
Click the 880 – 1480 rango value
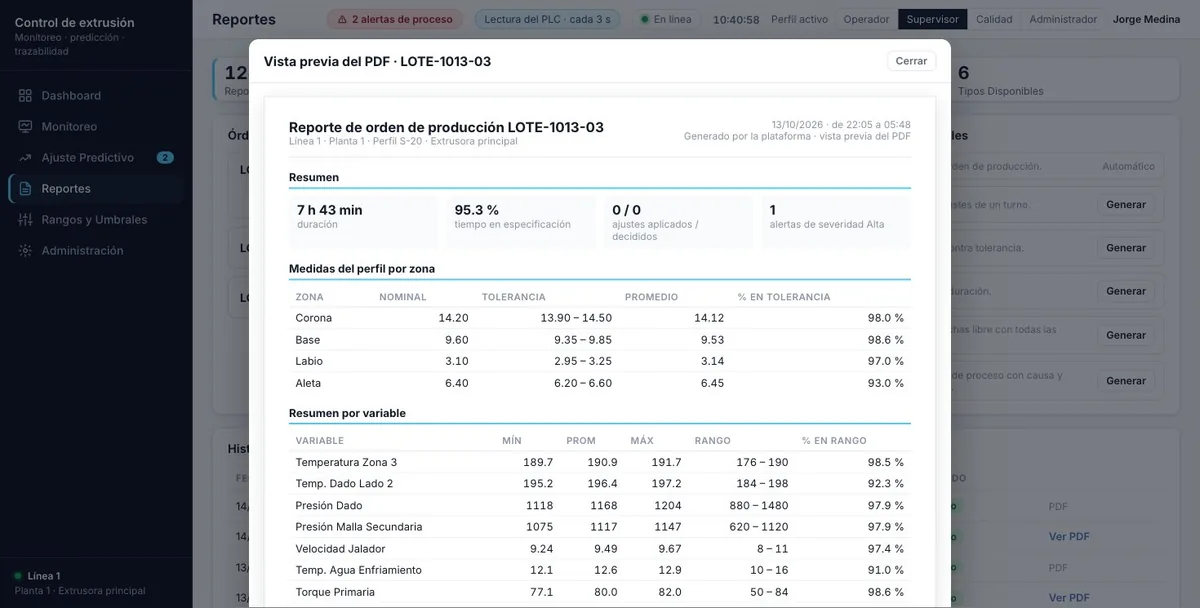click(x=759, y=506)
